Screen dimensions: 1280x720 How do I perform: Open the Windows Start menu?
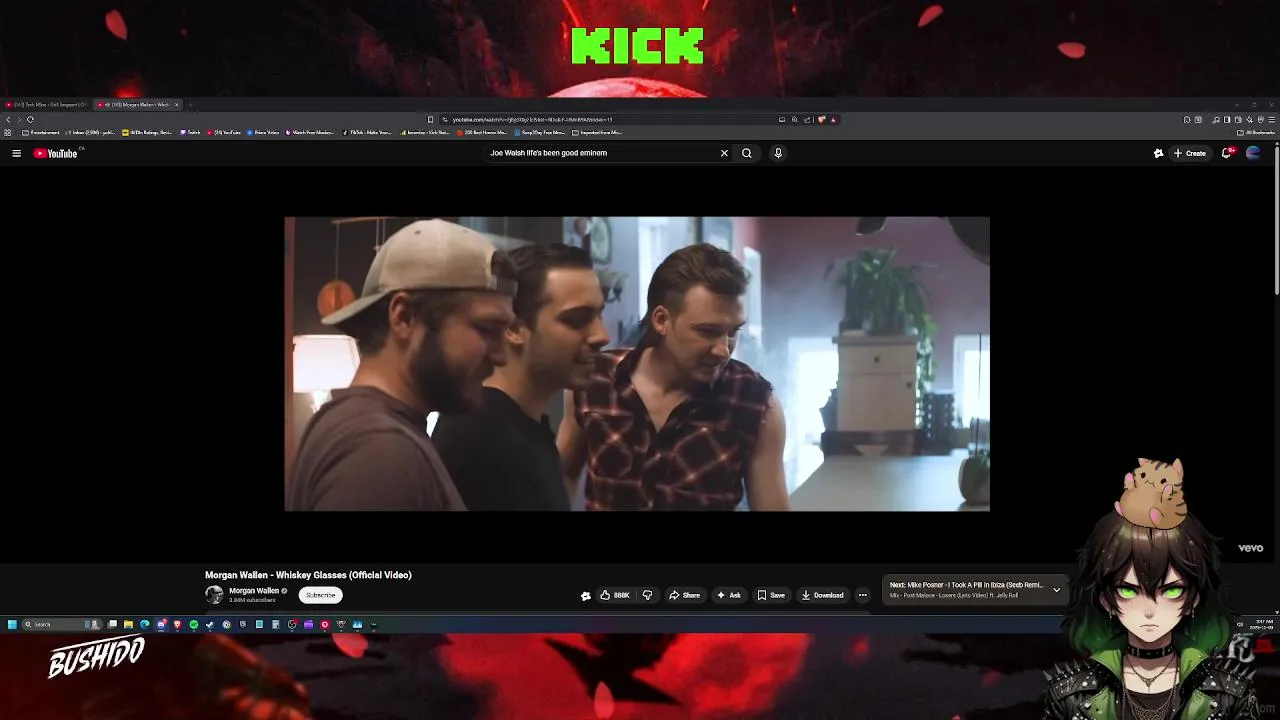(12, 624)
